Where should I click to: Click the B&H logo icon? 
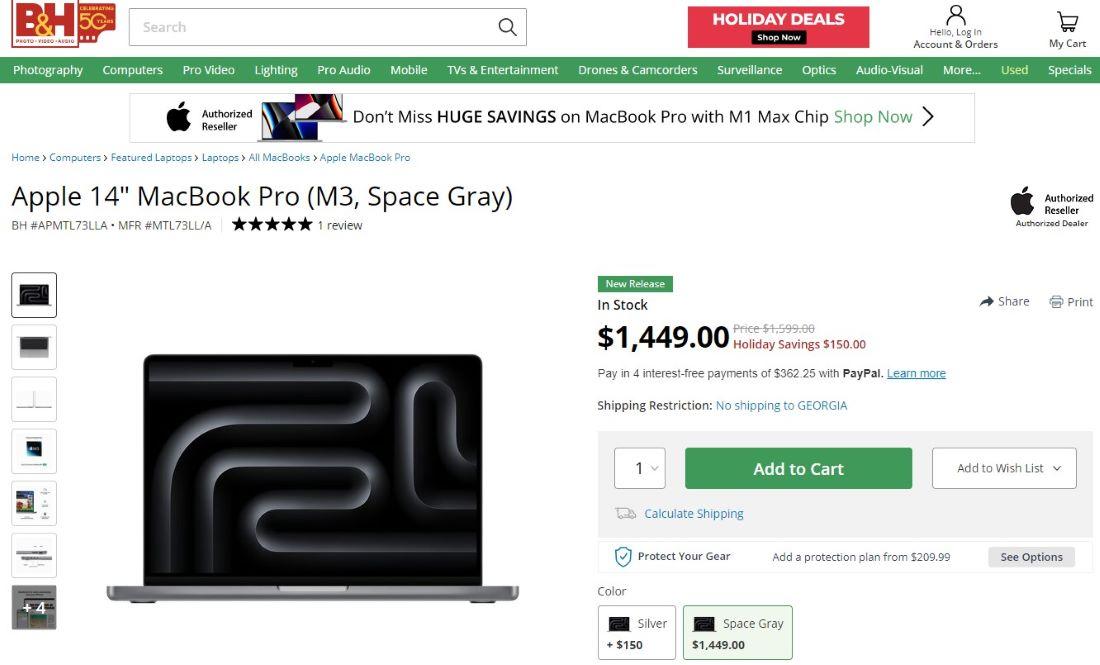click(x=63, y=24)
